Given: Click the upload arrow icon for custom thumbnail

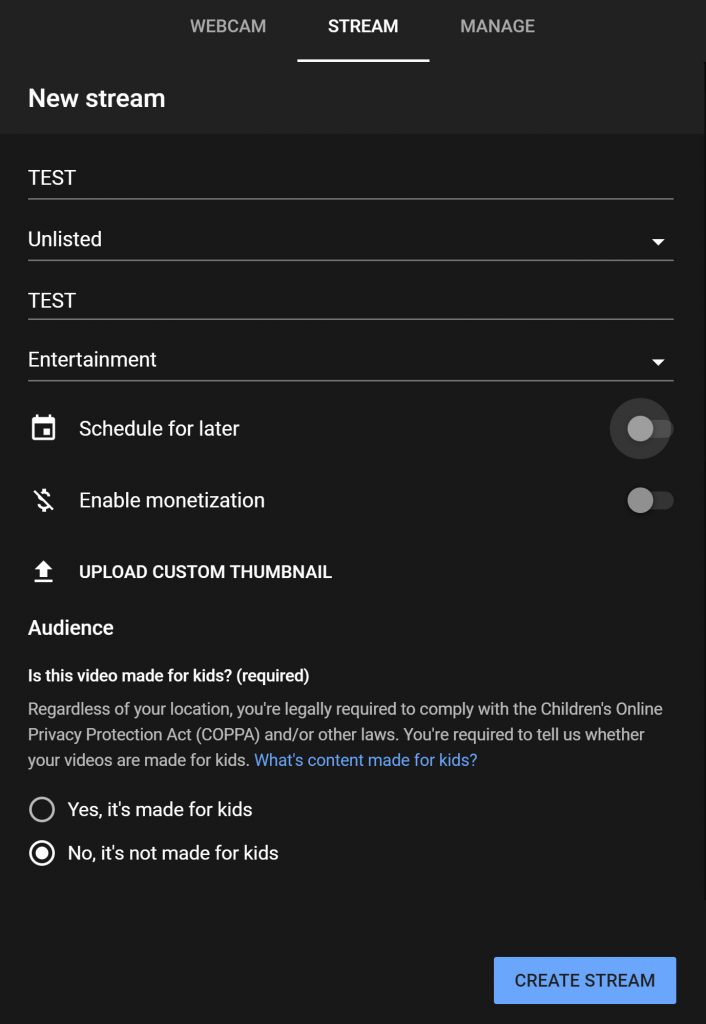Looking at the screenshot, I should click(x=42, y=571).
